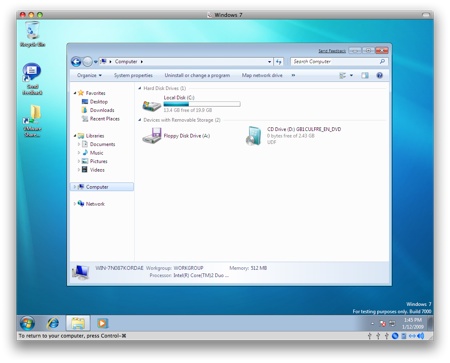
Task: Click the VMware hard disk status icon
Action: pos(404,336)
